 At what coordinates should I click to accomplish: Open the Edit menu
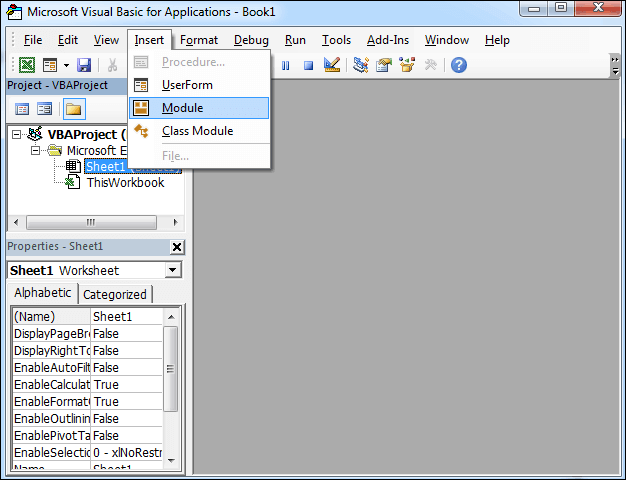[x=68, y=40]
